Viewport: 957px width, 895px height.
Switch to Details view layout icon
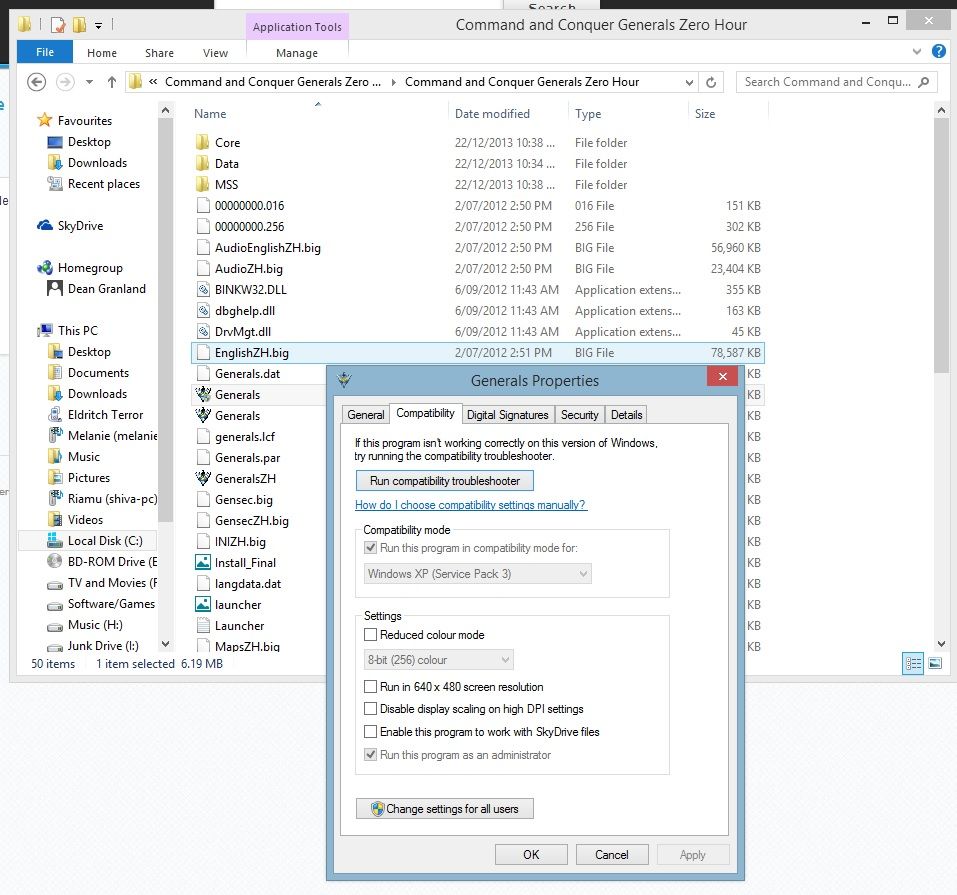click(x=913, y=663)
